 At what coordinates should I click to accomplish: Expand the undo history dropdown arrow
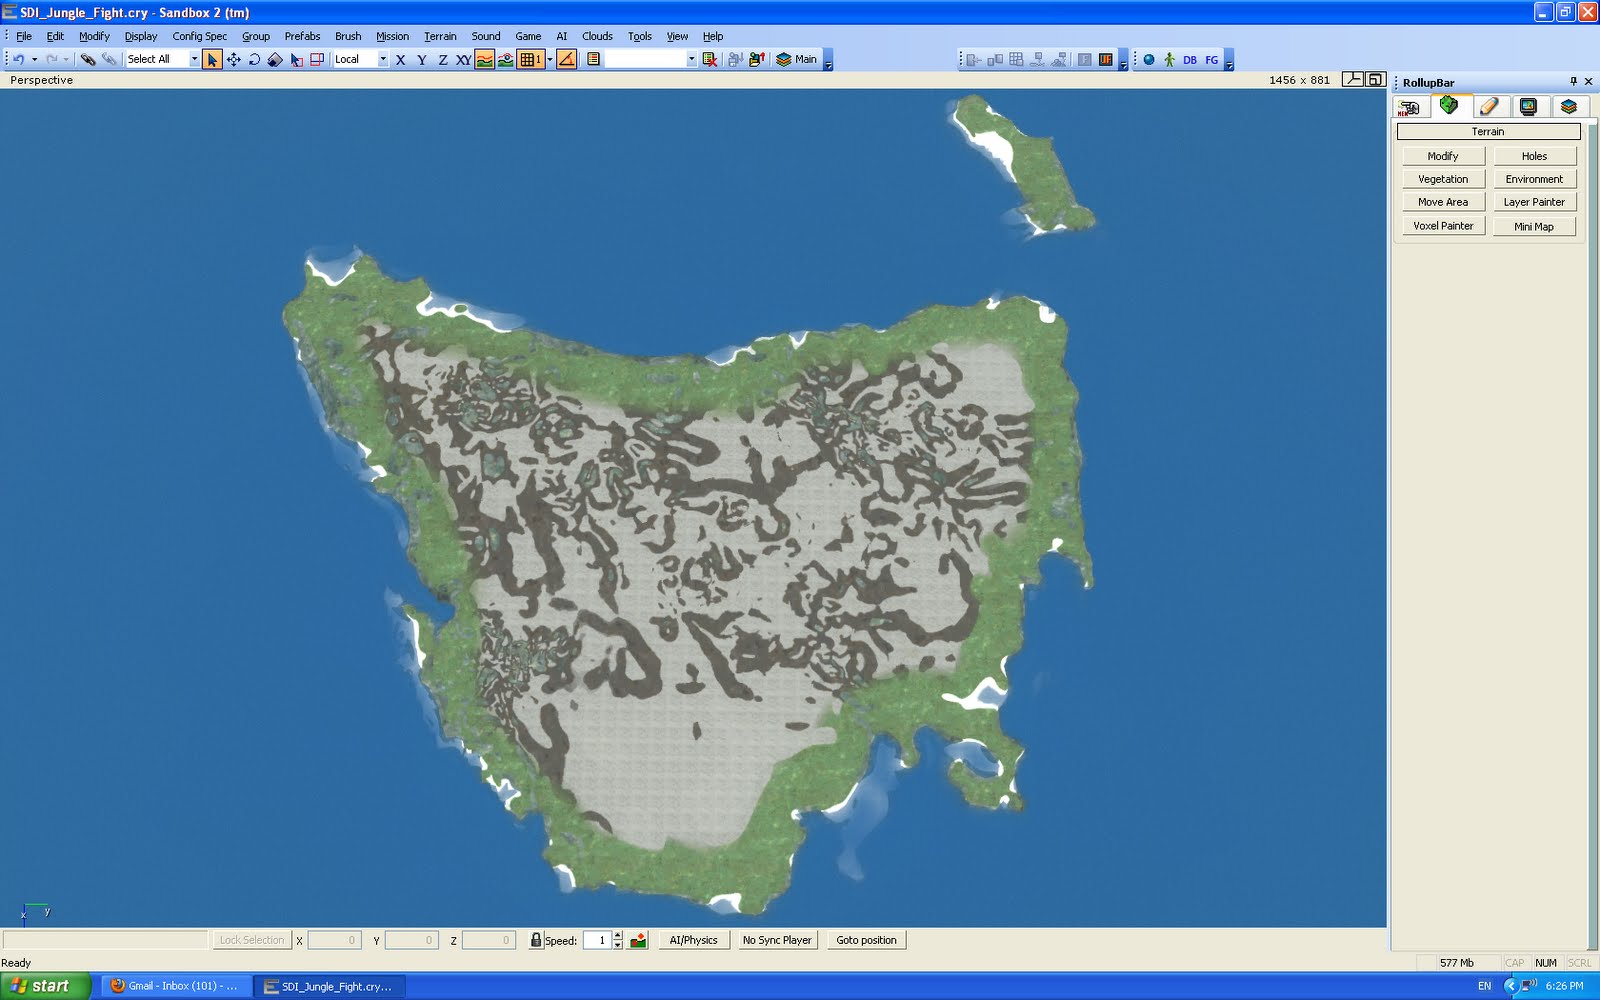tap(34, 60)
